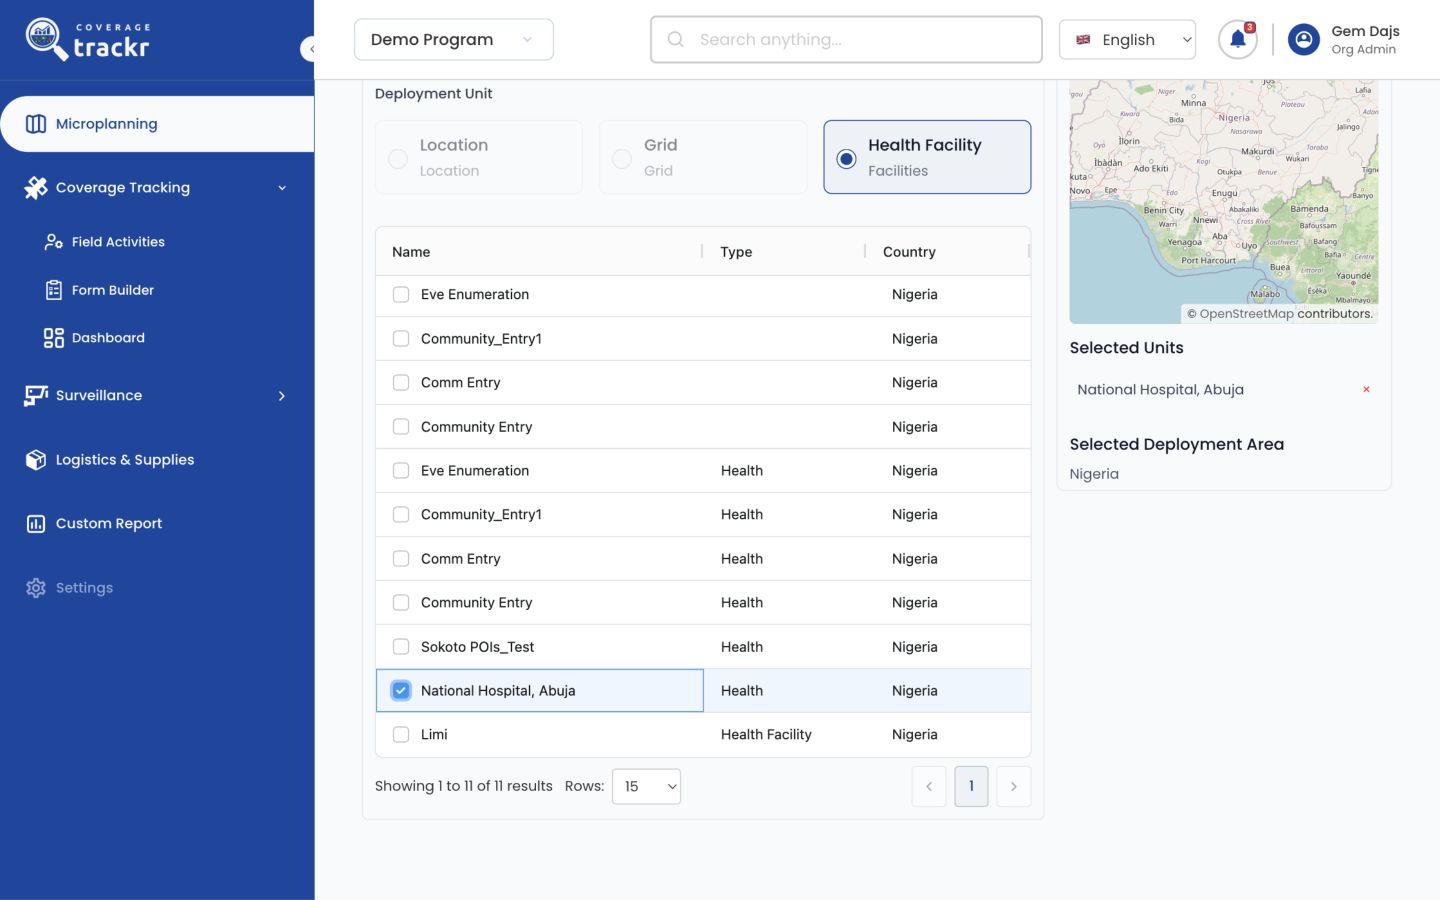Go to page 1 of results
1440x900 pixels.
(x=971, y=787)
